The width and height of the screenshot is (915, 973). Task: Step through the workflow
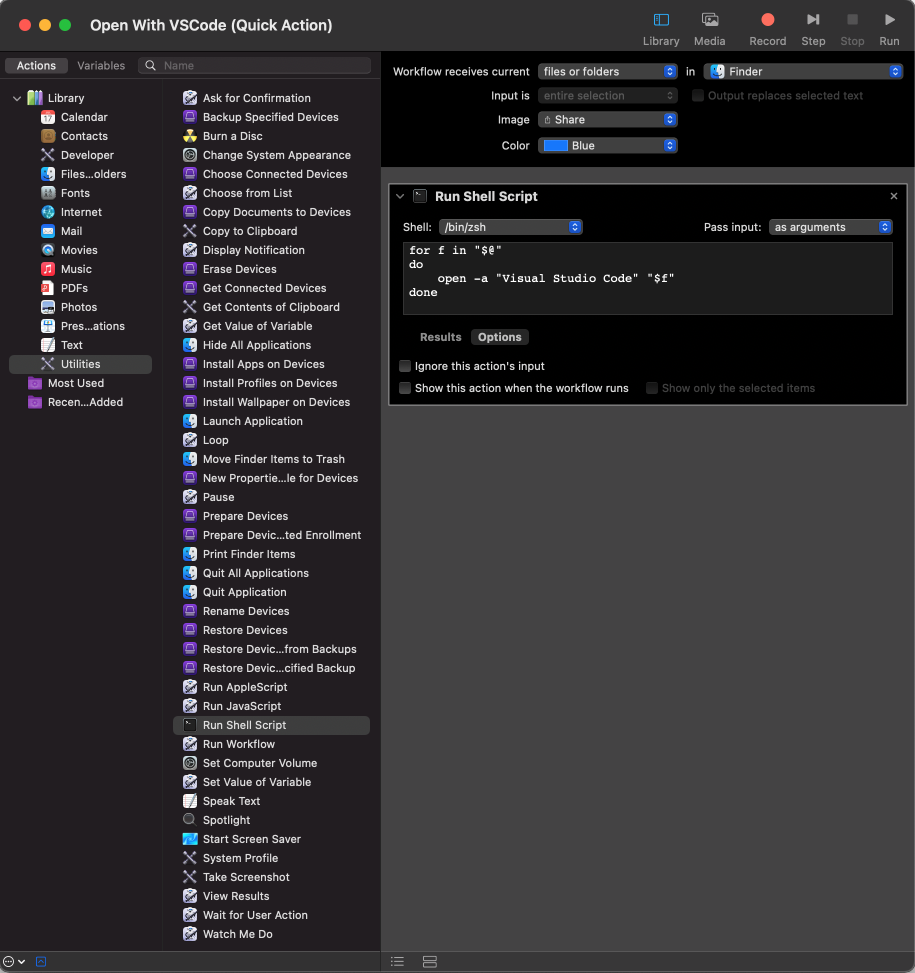click(813, 29)
